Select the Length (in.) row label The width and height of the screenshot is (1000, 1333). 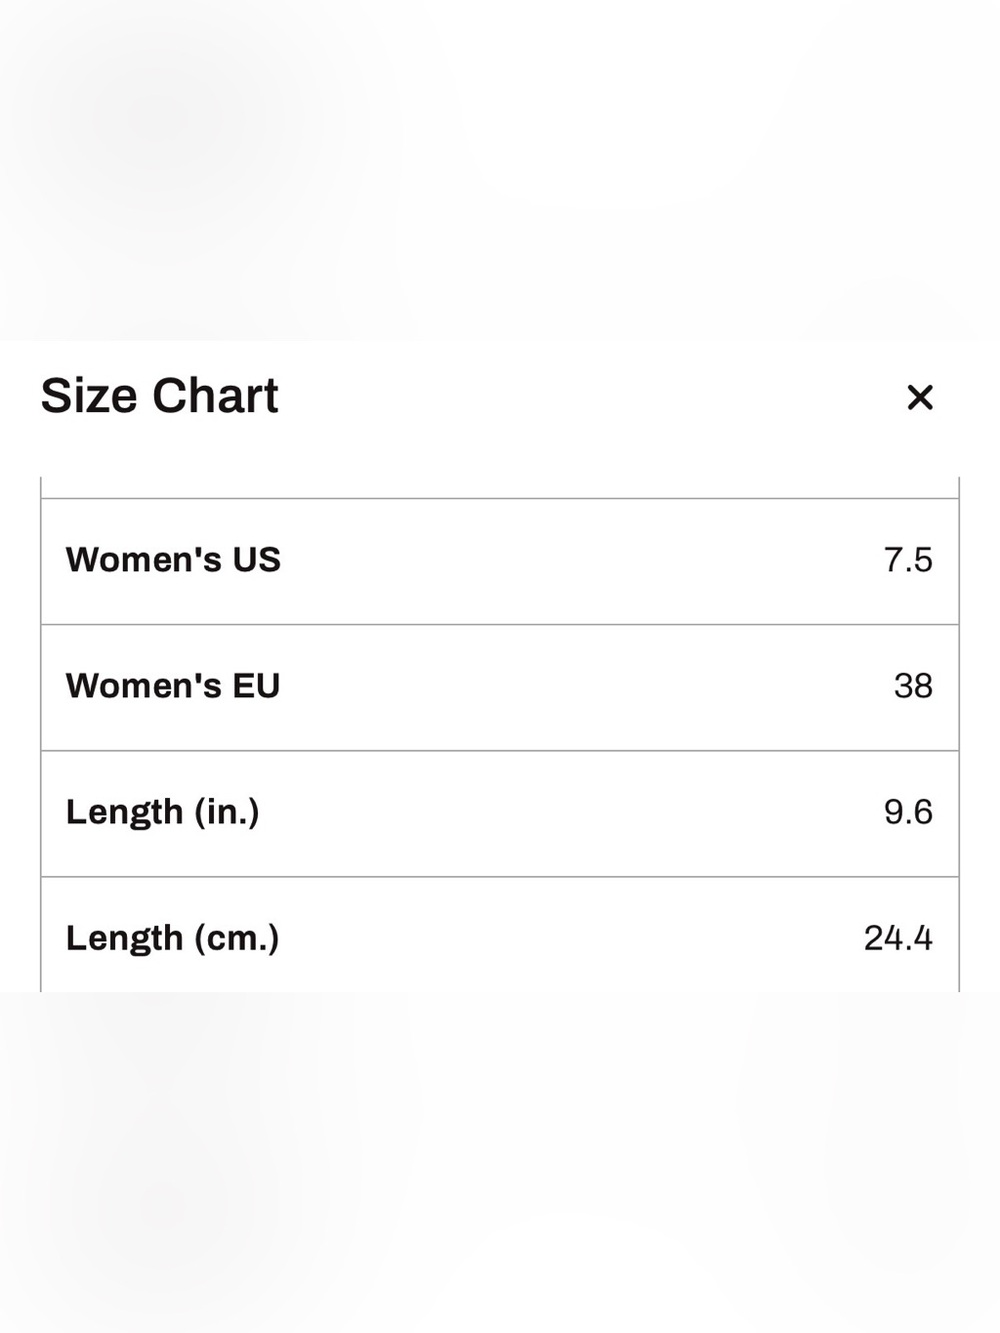pyautogui.click(x=163, y=812)
